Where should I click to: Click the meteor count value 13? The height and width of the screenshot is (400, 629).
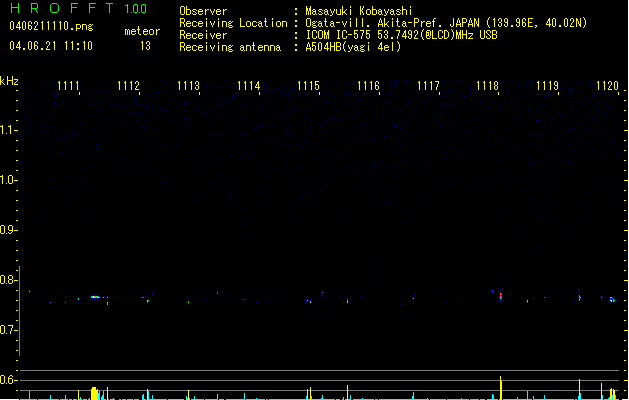[x=145, y=46]
